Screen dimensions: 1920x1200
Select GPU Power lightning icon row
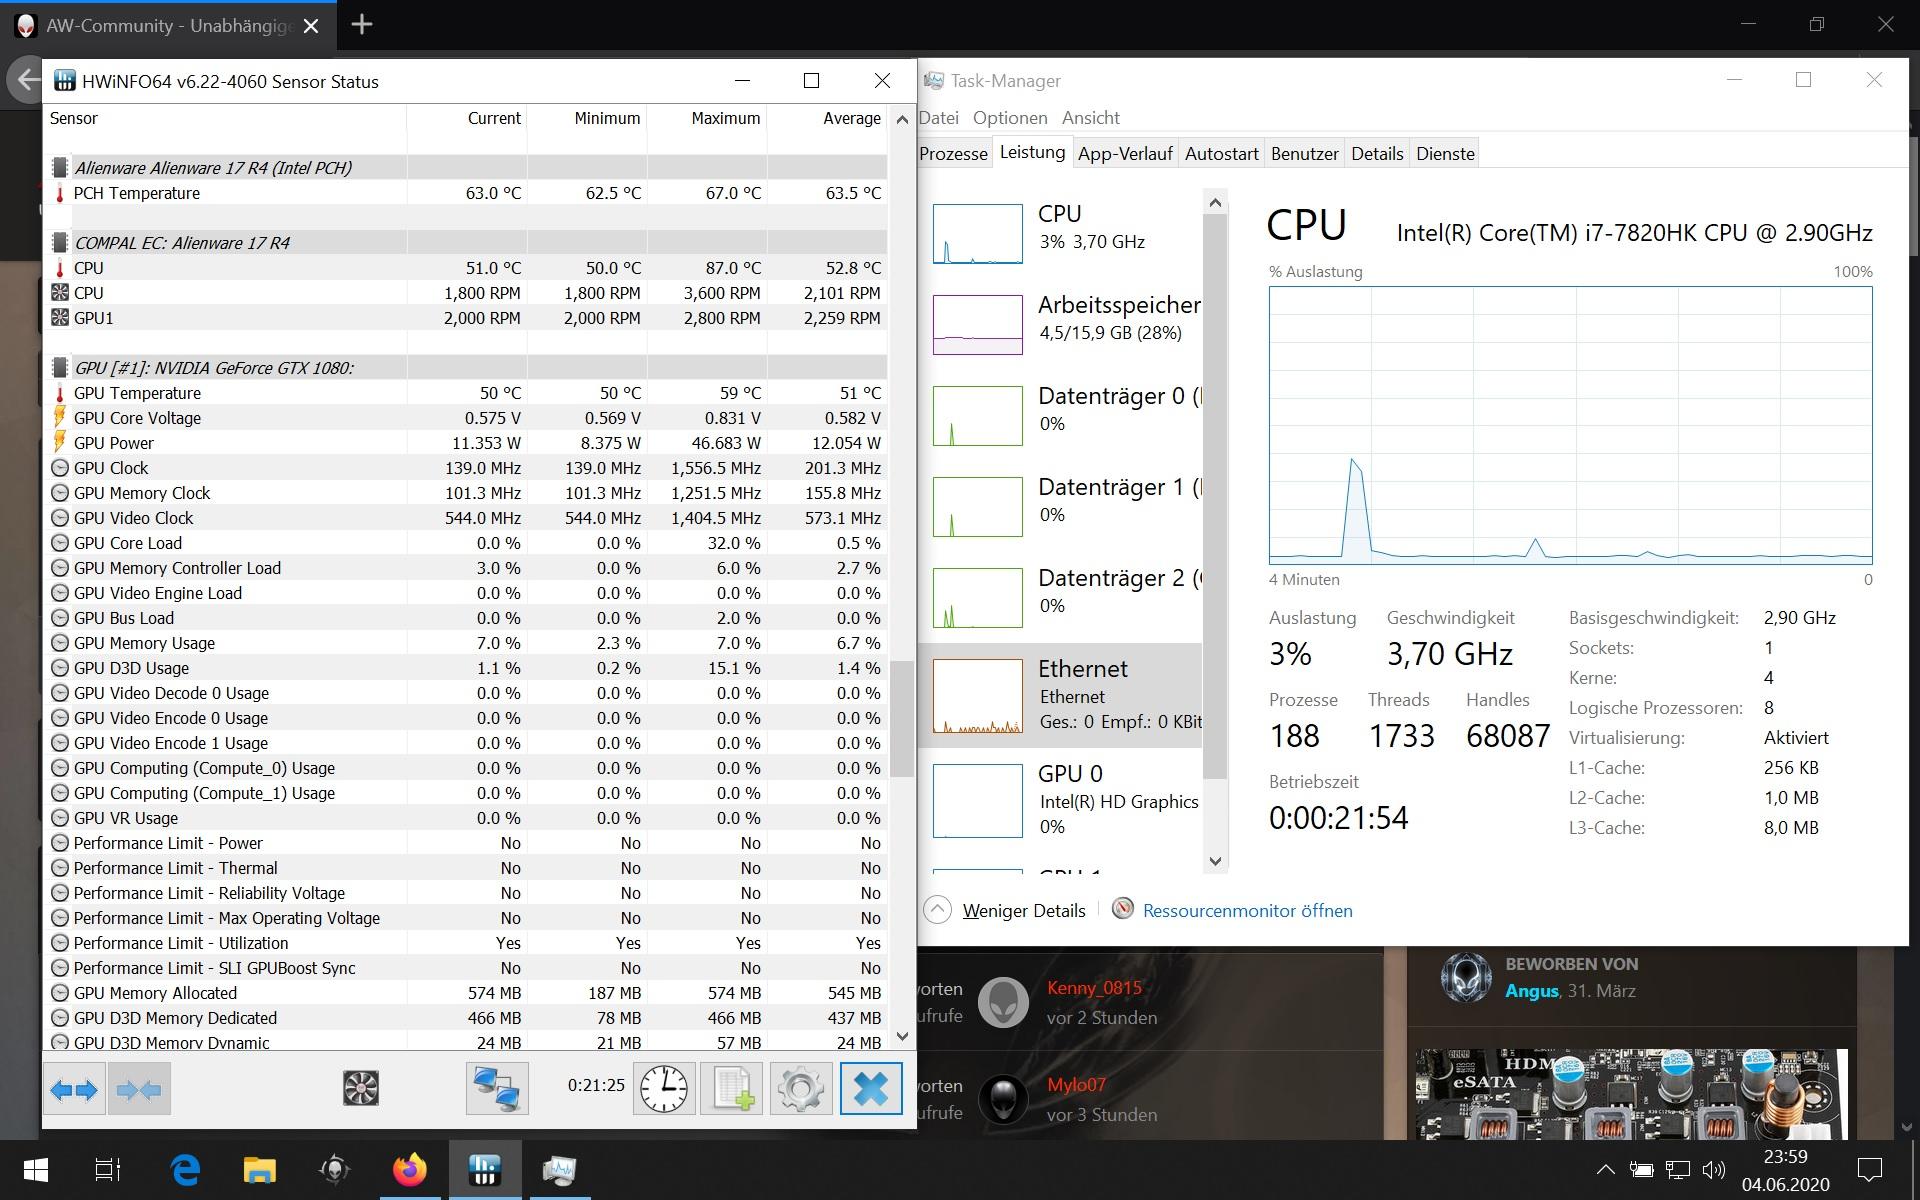[x=60, y=443]
